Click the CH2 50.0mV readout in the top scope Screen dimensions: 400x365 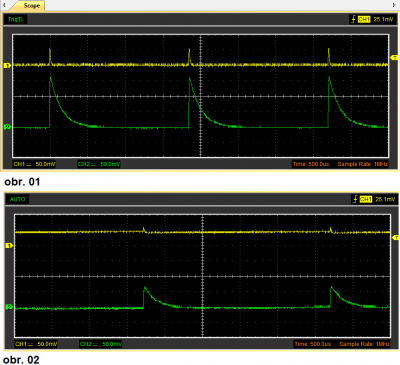pos(99,164)
